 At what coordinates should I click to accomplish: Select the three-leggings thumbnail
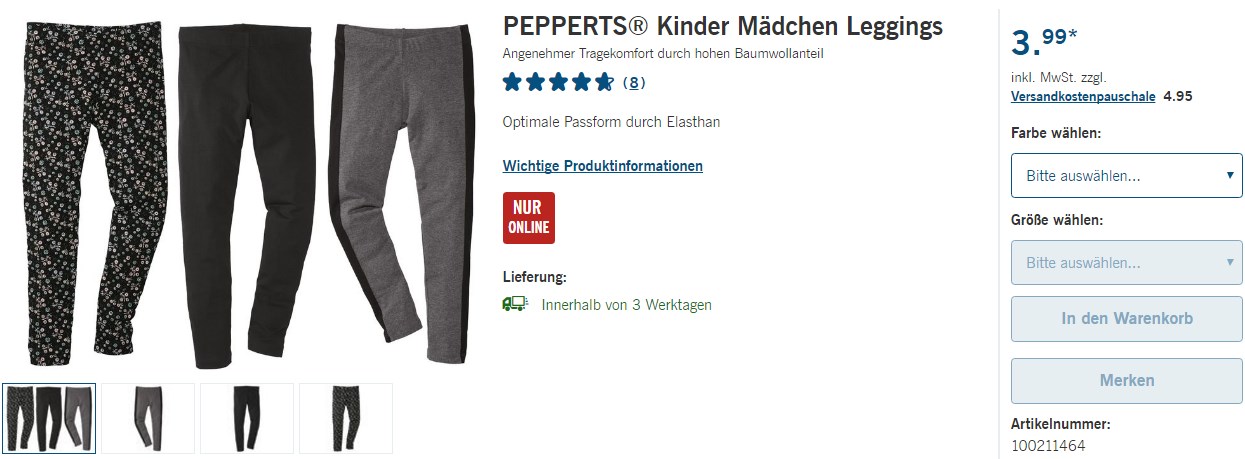[x=49, y=418]
